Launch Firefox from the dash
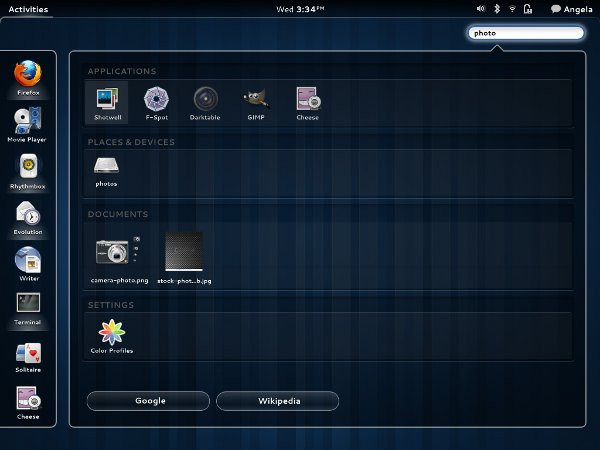Screen dimensions: 600x450 (x=28, y=76)
